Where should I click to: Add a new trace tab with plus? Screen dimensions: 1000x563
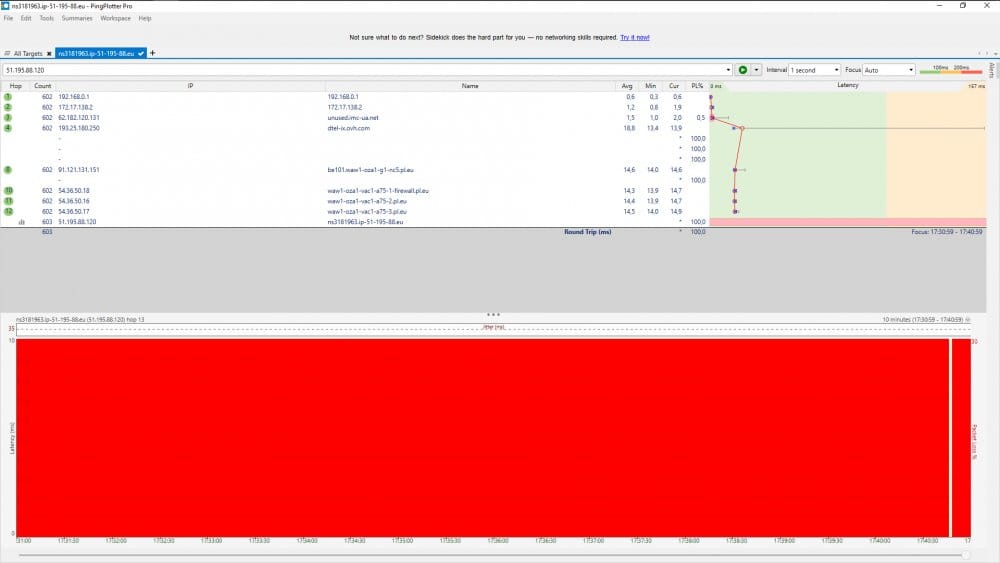tap(153, 52)
